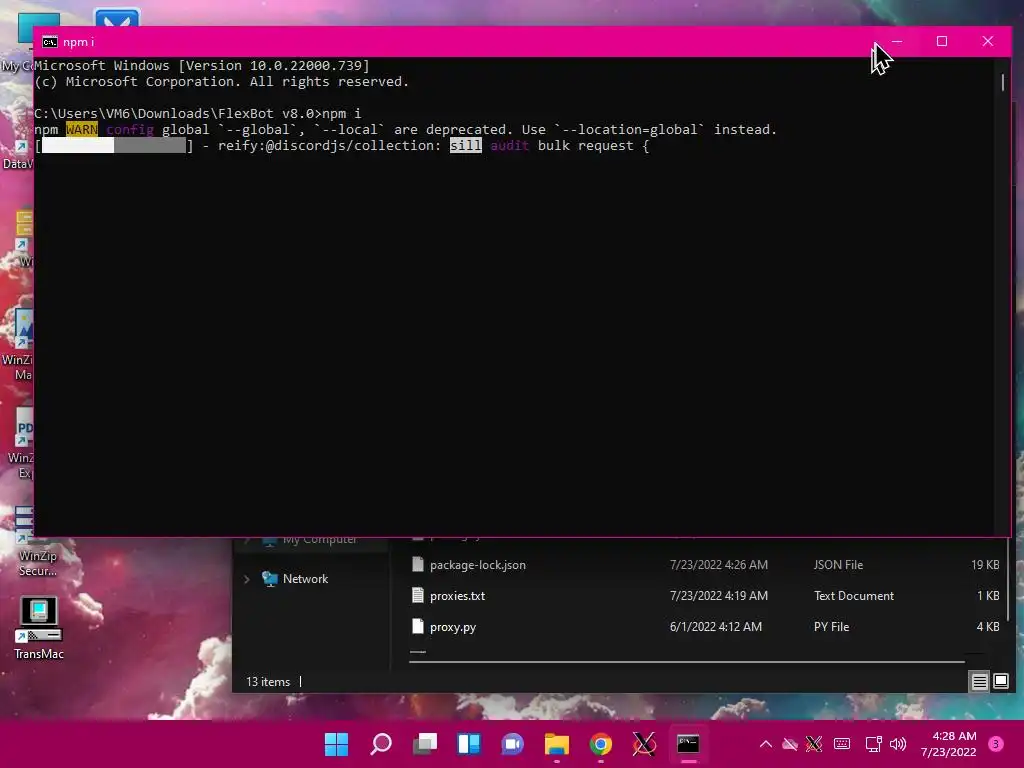Open taskbar Search magnifier
The image size is (1024, 768).
point(381,744)
